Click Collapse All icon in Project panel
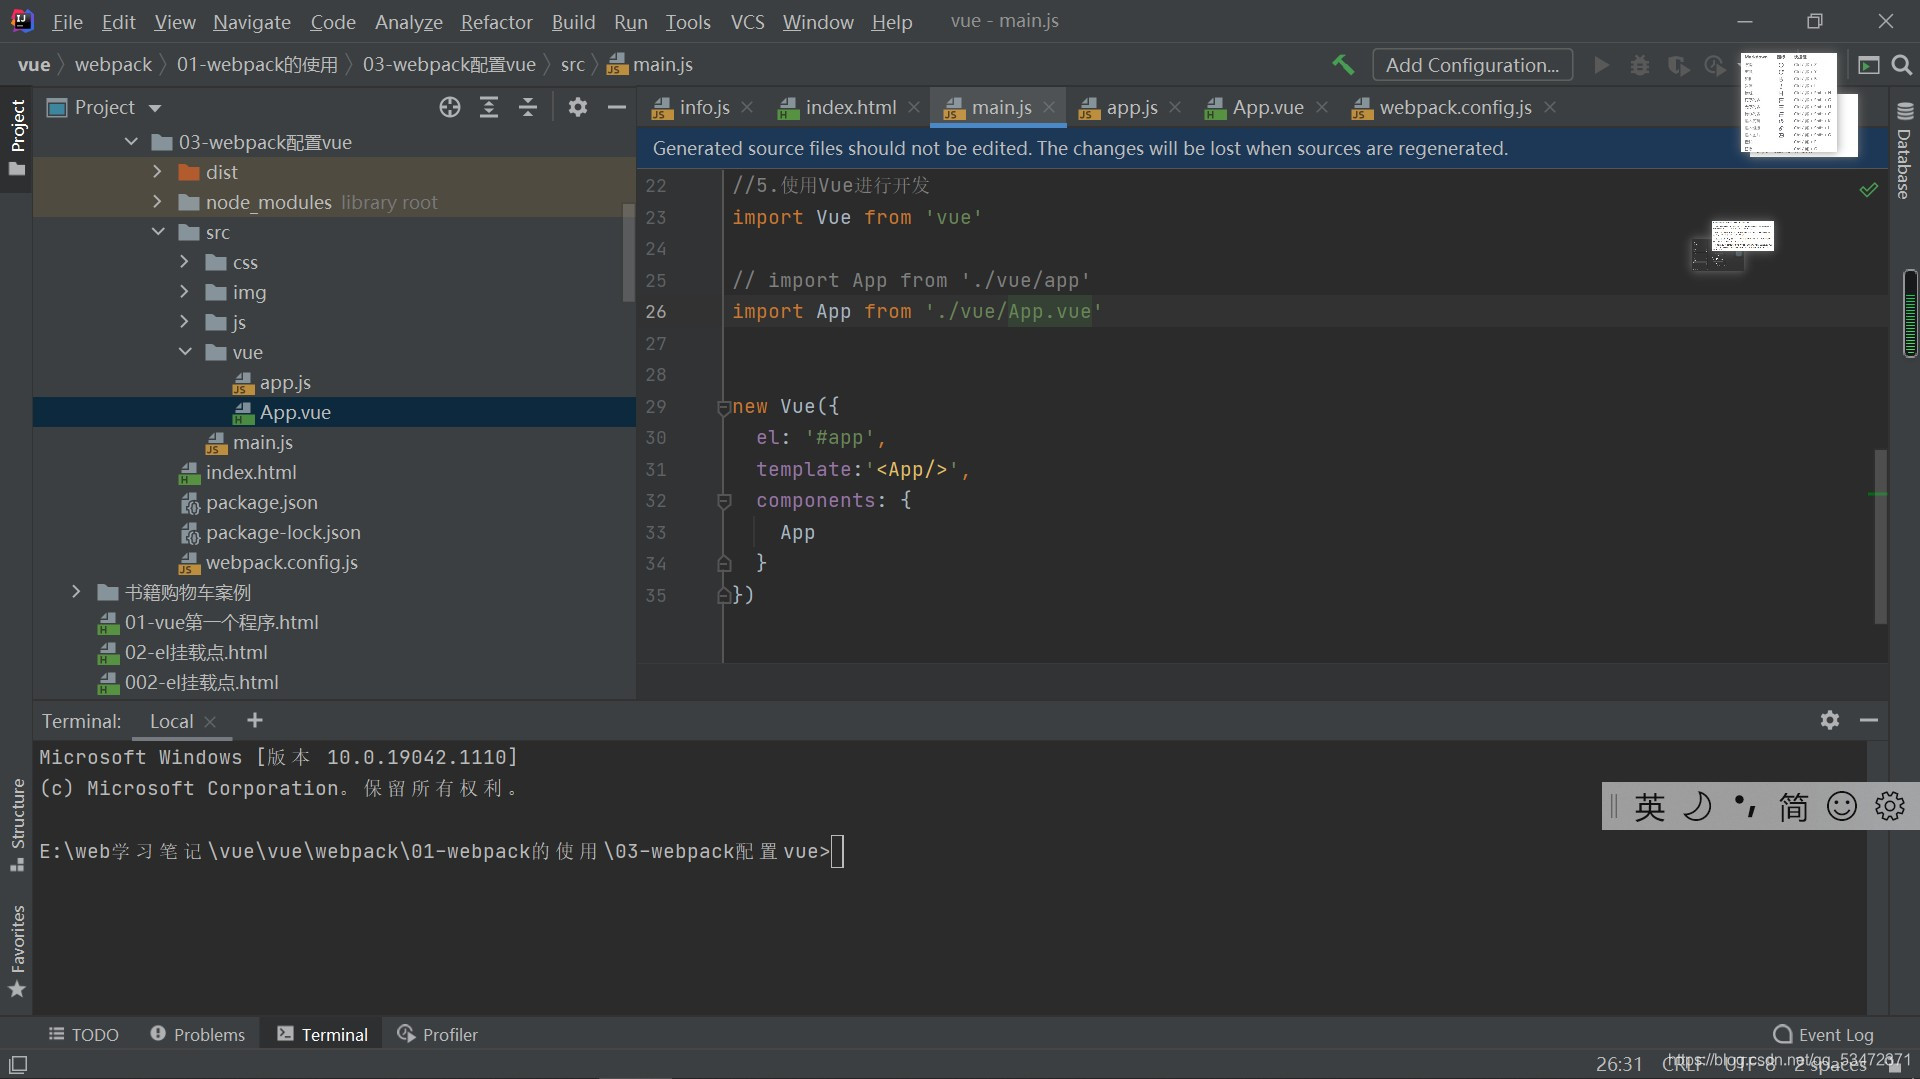The image size is (1920, 1079). click(x=528, y=107)
